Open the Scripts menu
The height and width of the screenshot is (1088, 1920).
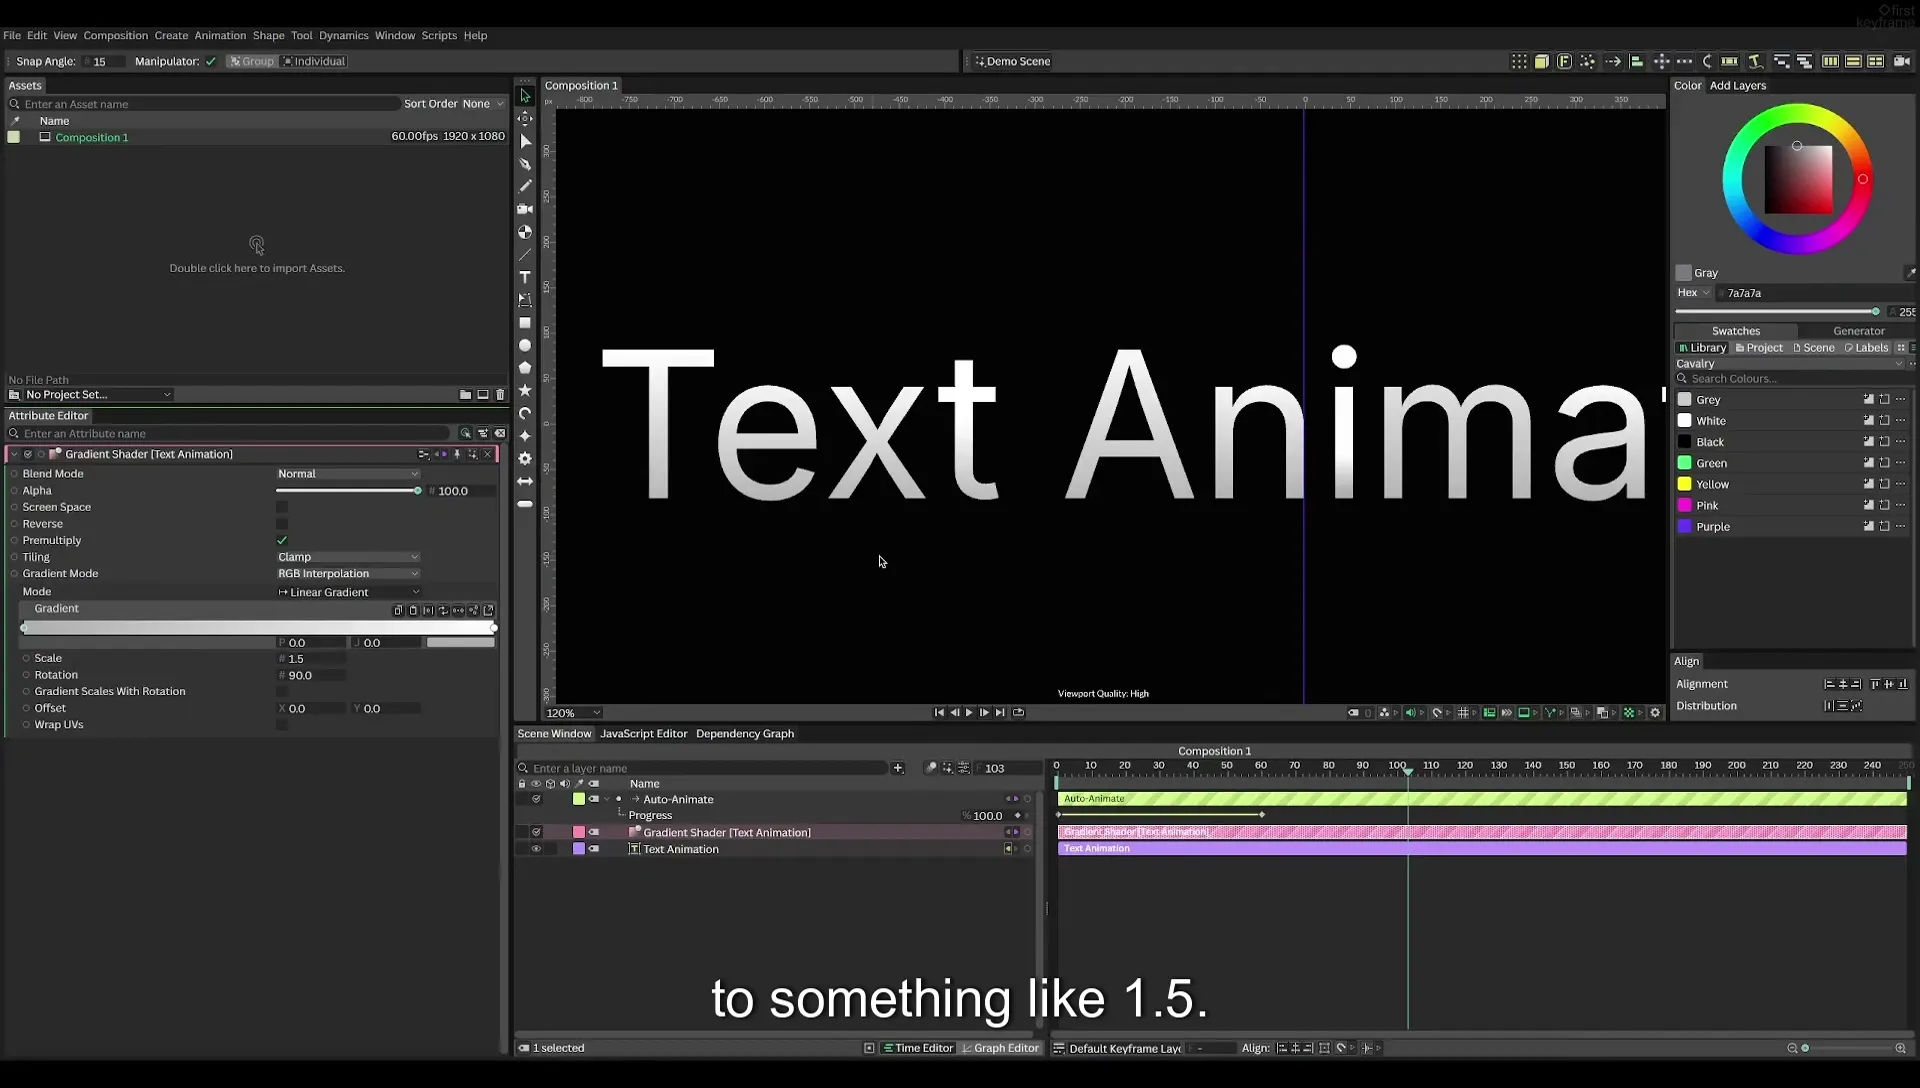pyautogui.click(x=439, y=35)
